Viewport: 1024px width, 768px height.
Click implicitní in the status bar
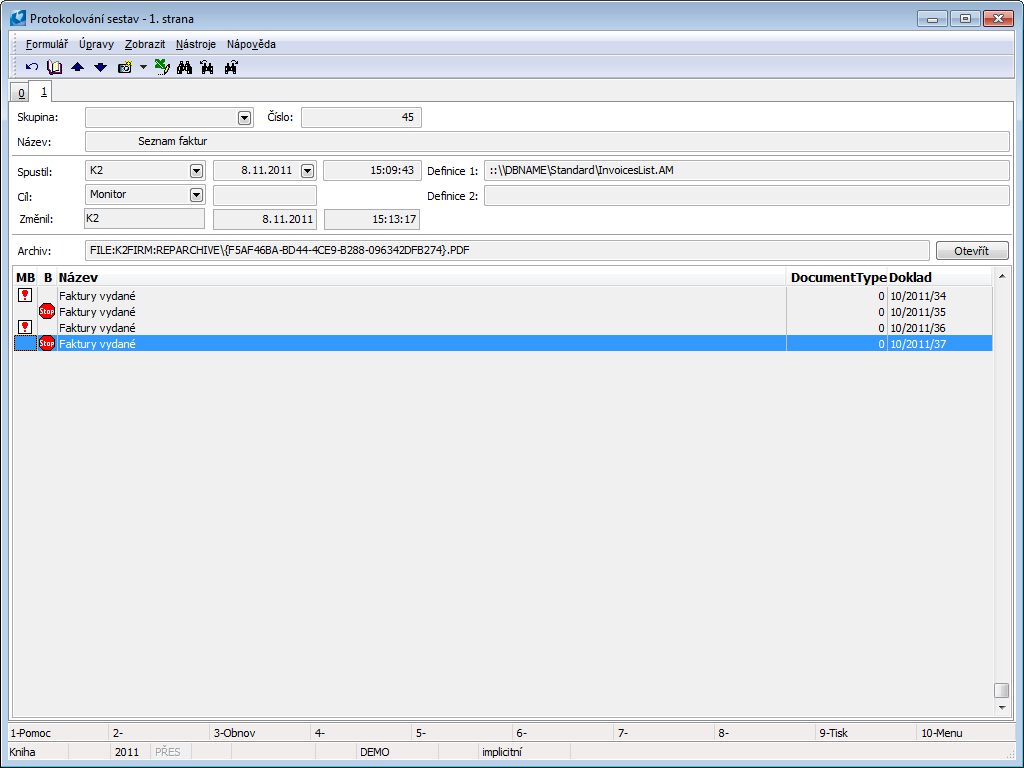pyautogui.click(x=502, y=752)
